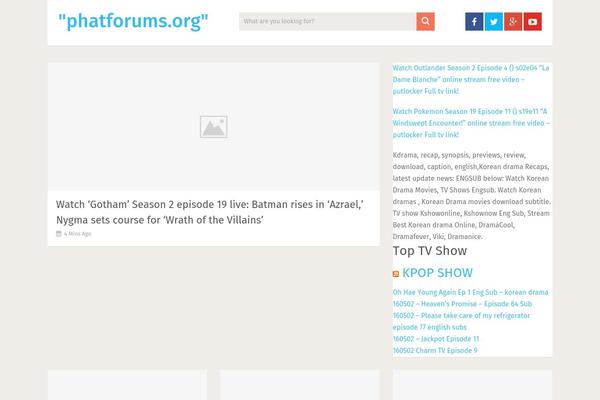Click the Kdrama recap description paragraph
Screen dimensions: 600x400
[x=472, y=196]
